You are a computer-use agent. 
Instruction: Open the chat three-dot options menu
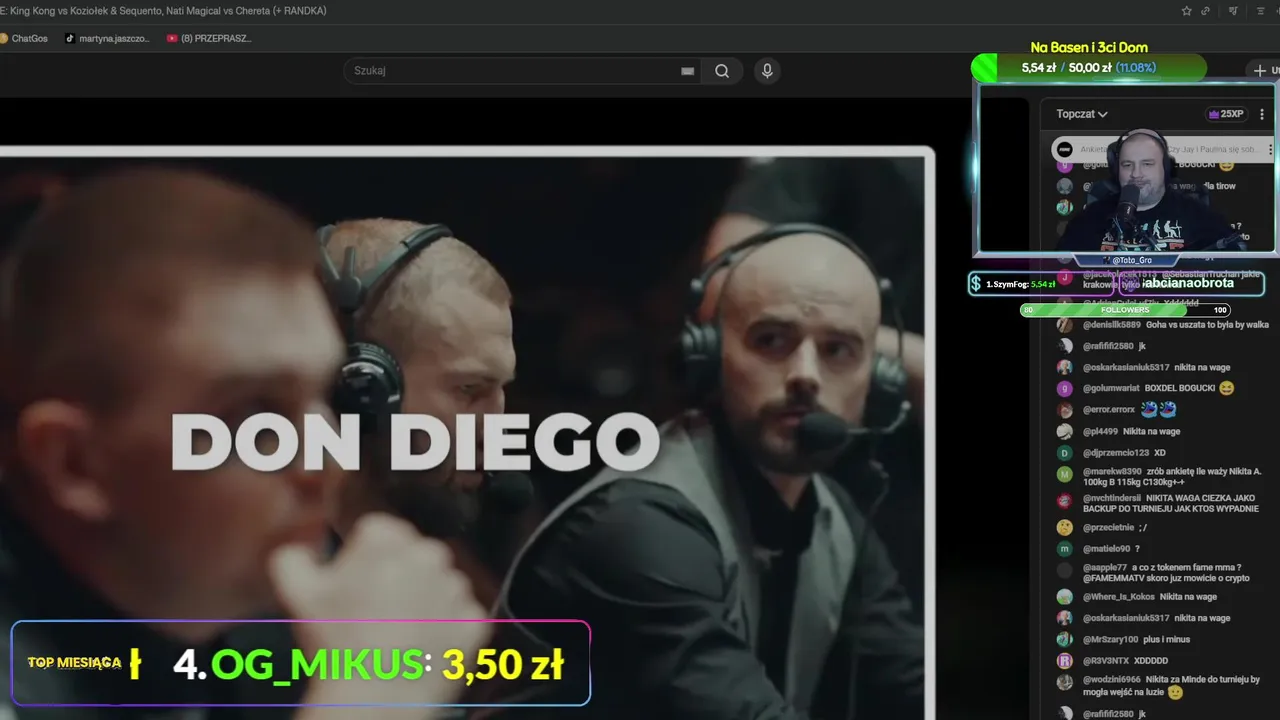coord(1262,114)
